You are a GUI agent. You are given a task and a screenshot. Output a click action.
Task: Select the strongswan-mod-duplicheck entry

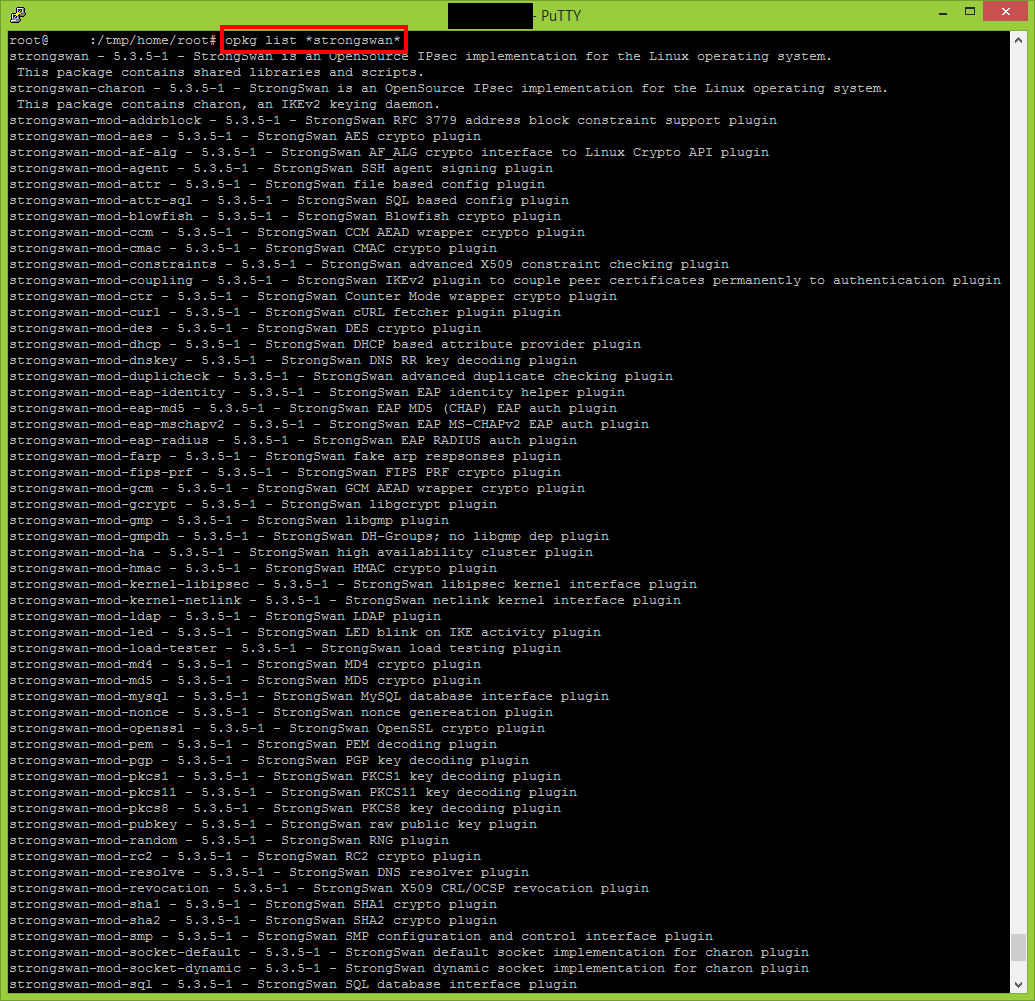pos(341,376)
